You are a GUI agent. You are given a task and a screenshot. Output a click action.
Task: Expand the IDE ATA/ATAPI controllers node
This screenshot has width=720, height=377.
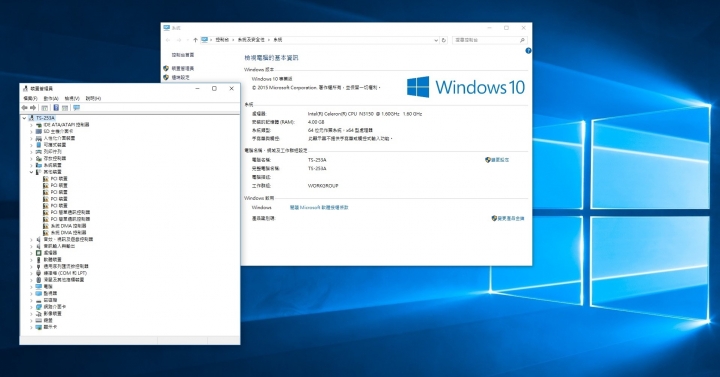point(31,125)
